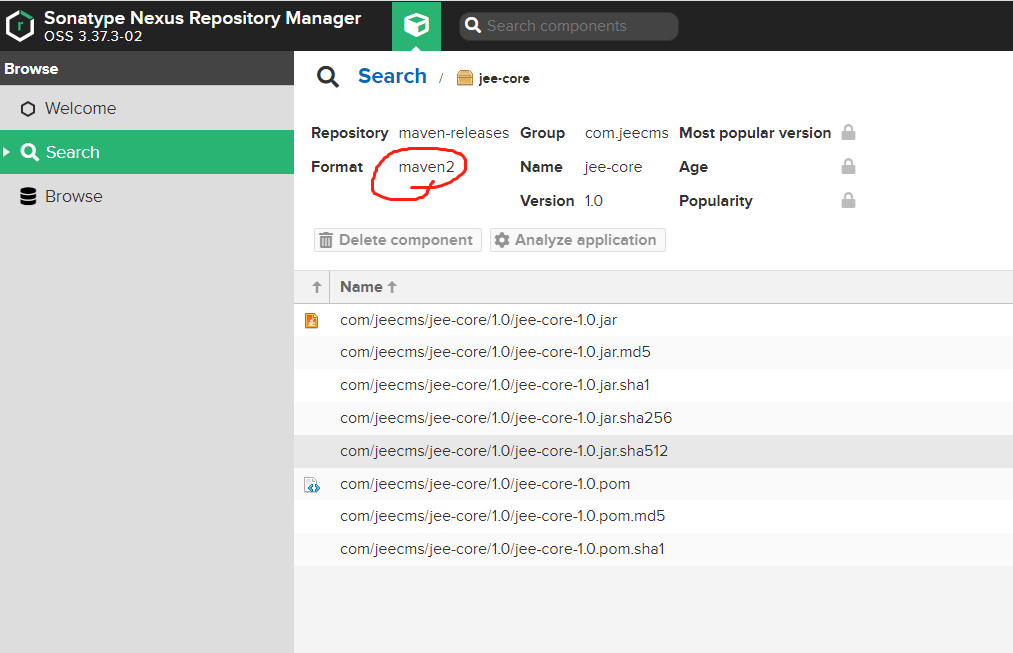The height and width of the screenshot is (653, 1013).
Task: Click the lock icon beside Popularity
Action: coord(848,201)
